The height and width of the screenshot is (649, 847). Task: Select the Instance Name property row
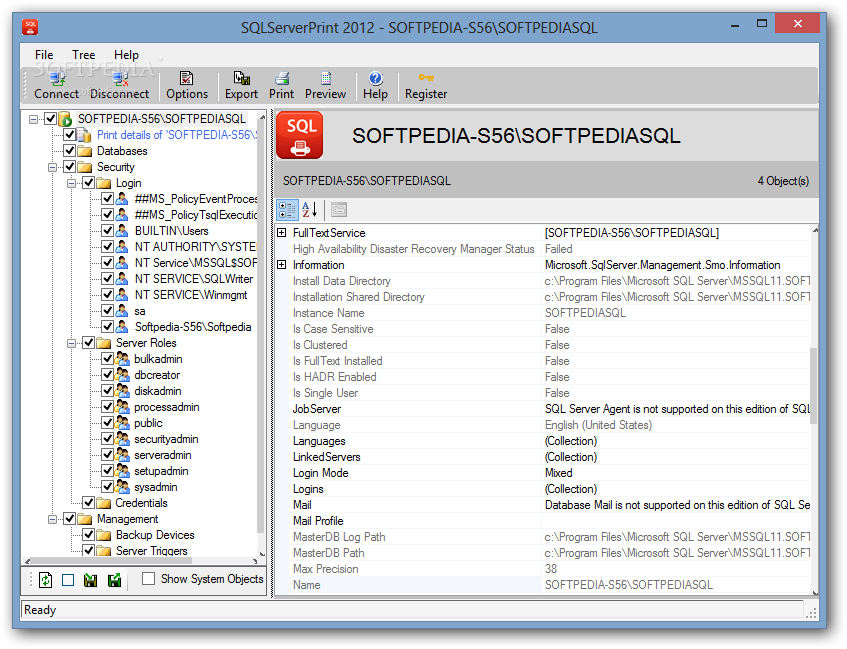point(543,313)
